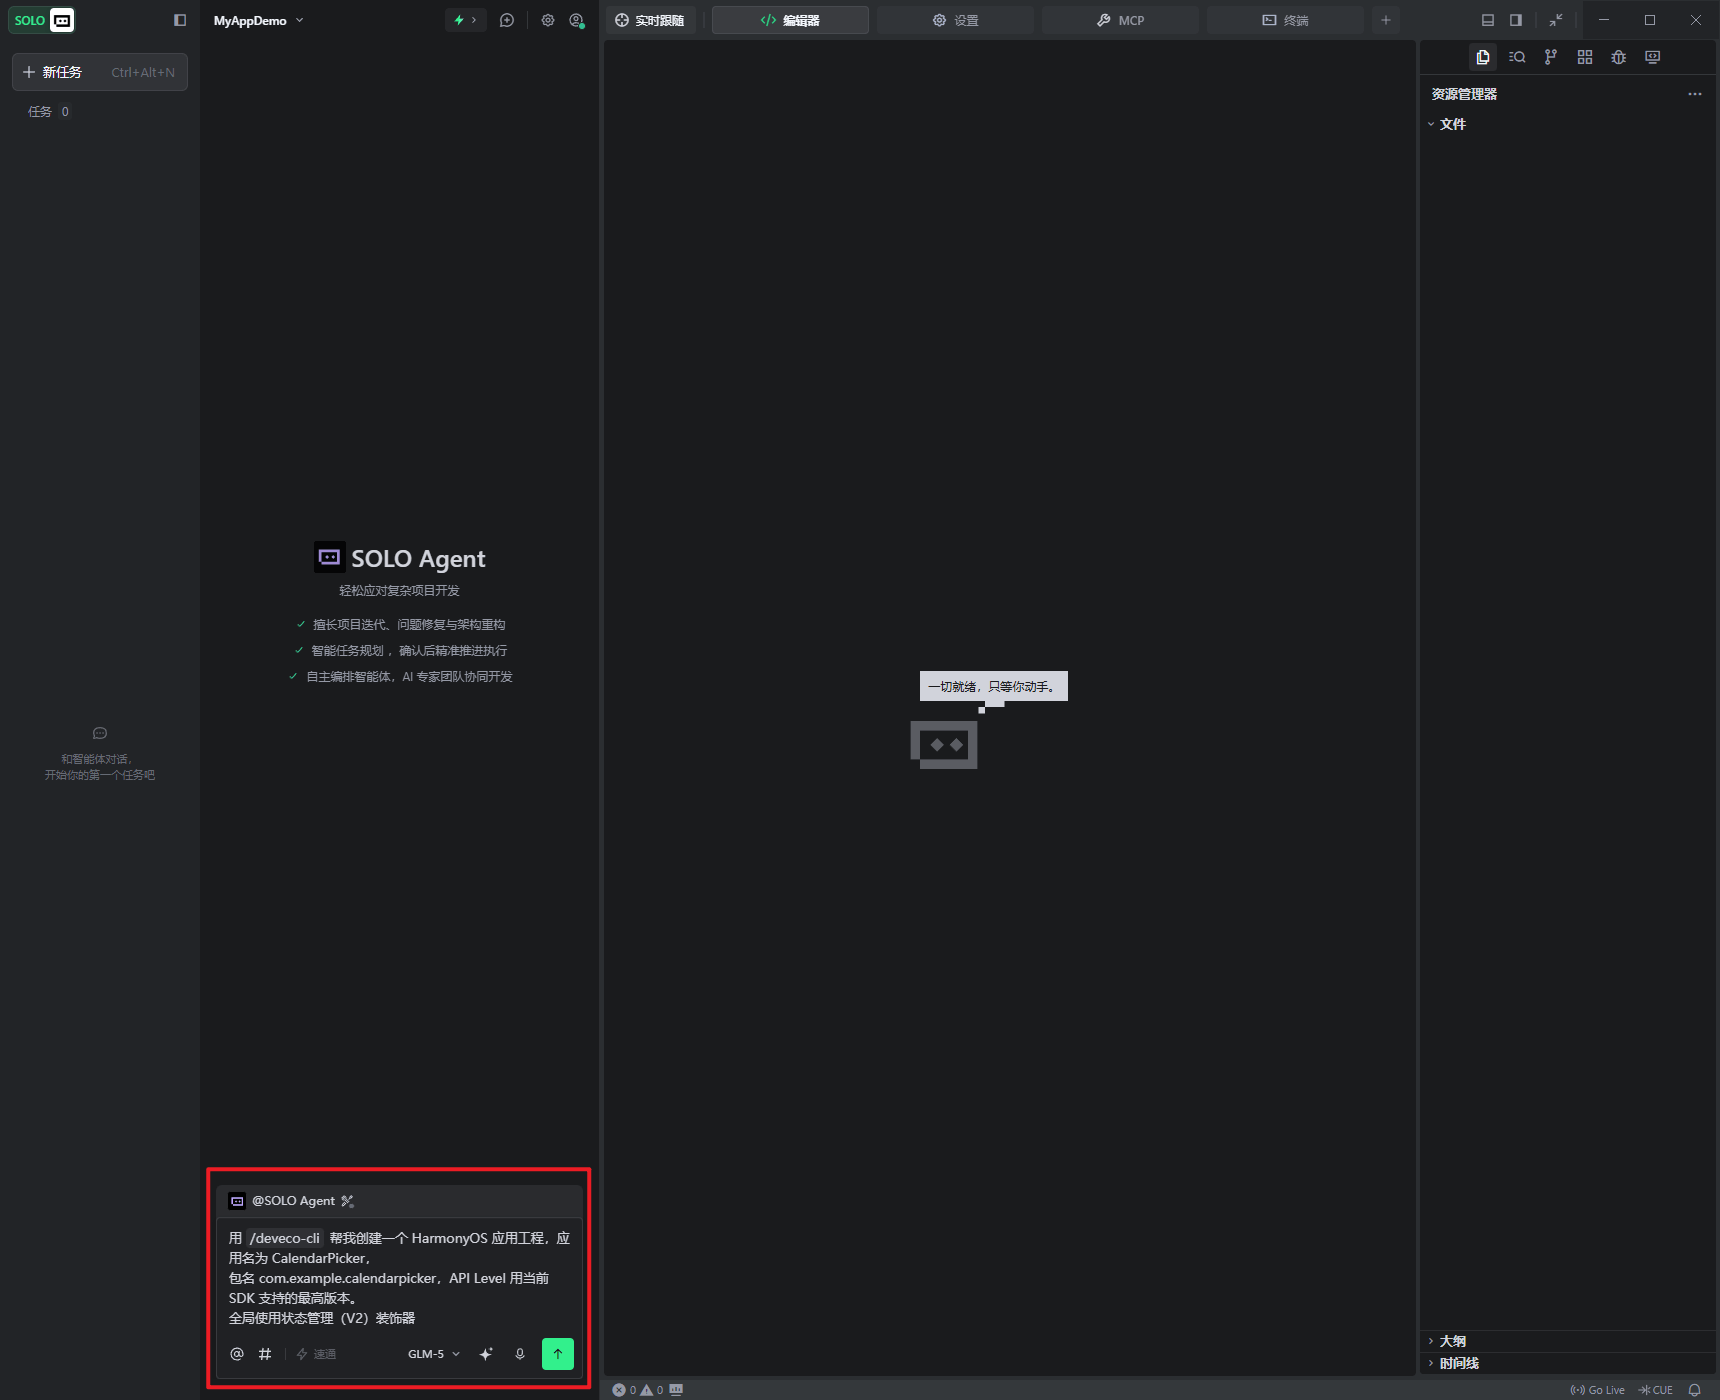
Task: Toggle the bottom panel layout icon
Action: tap(1488, 20)
